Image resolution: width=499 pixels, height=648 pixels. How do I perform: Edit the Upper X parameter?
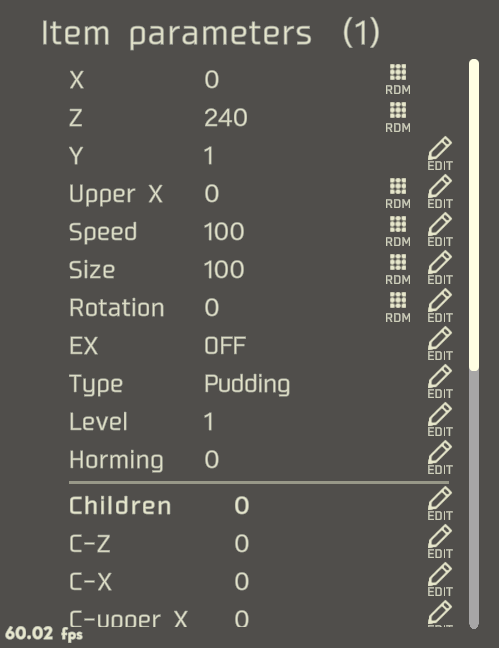tap(440, 192)
